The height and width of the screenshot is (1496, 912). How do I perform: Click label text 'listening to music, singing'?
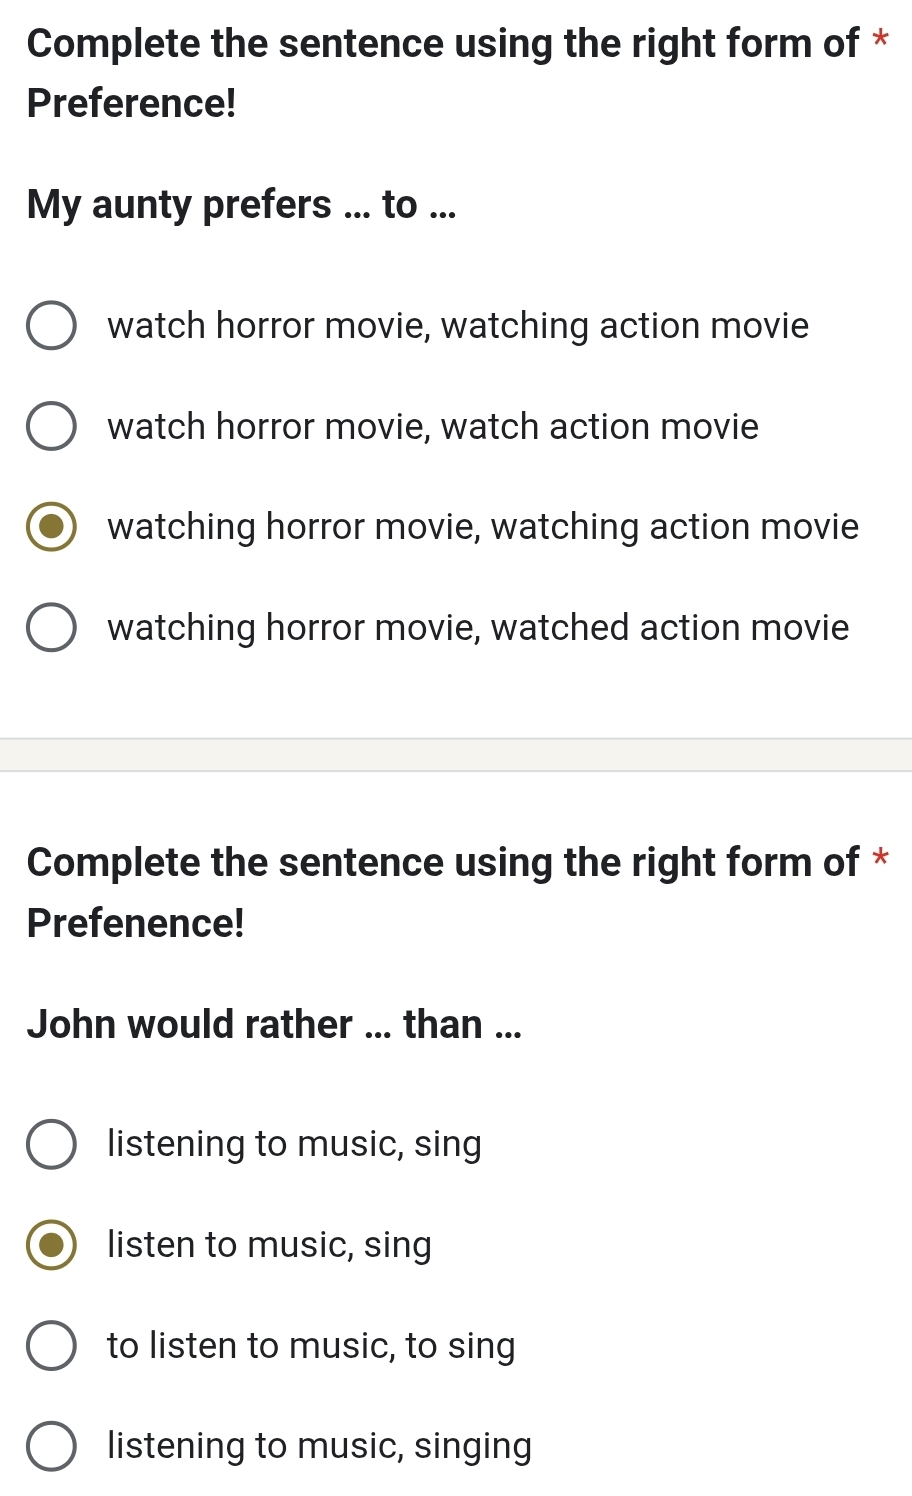(x=319, y=1446)
